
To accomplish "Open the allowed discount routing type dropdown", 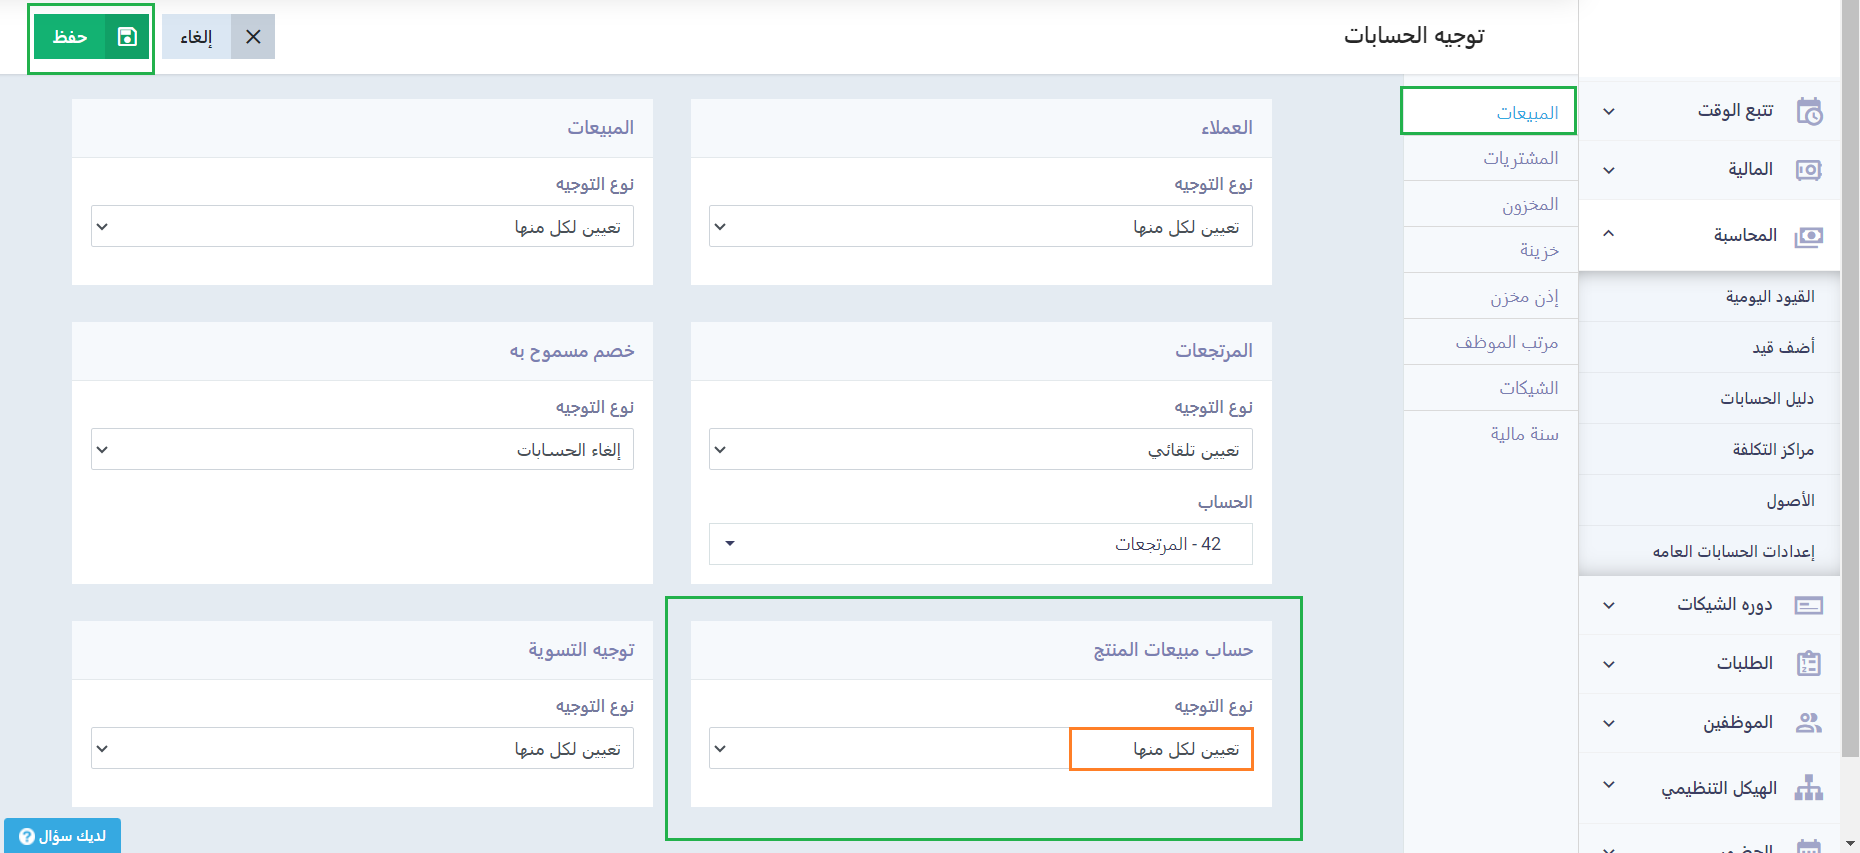I will coord(362,450).
